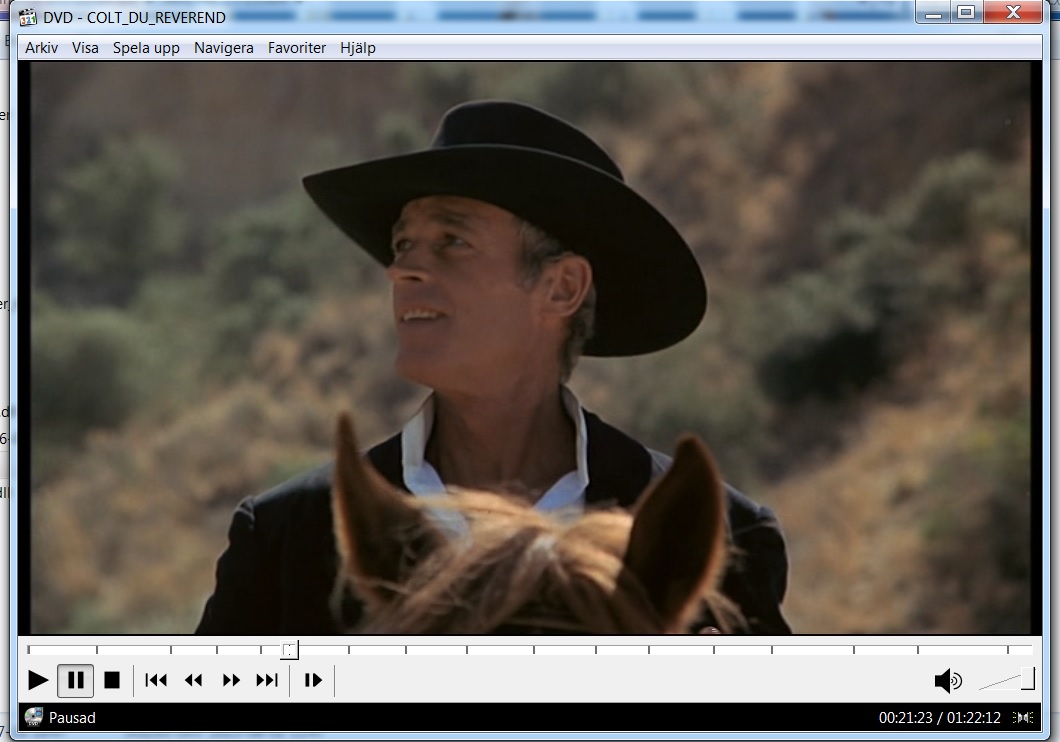This screenshot has width=1060, height=742.
Task: Toggle the Pause button
Action: (75, 681)
